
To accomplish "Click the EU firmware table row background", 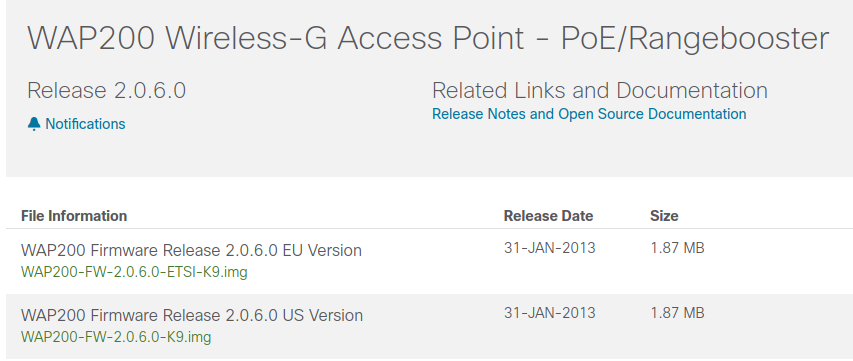I will point(429,262).
